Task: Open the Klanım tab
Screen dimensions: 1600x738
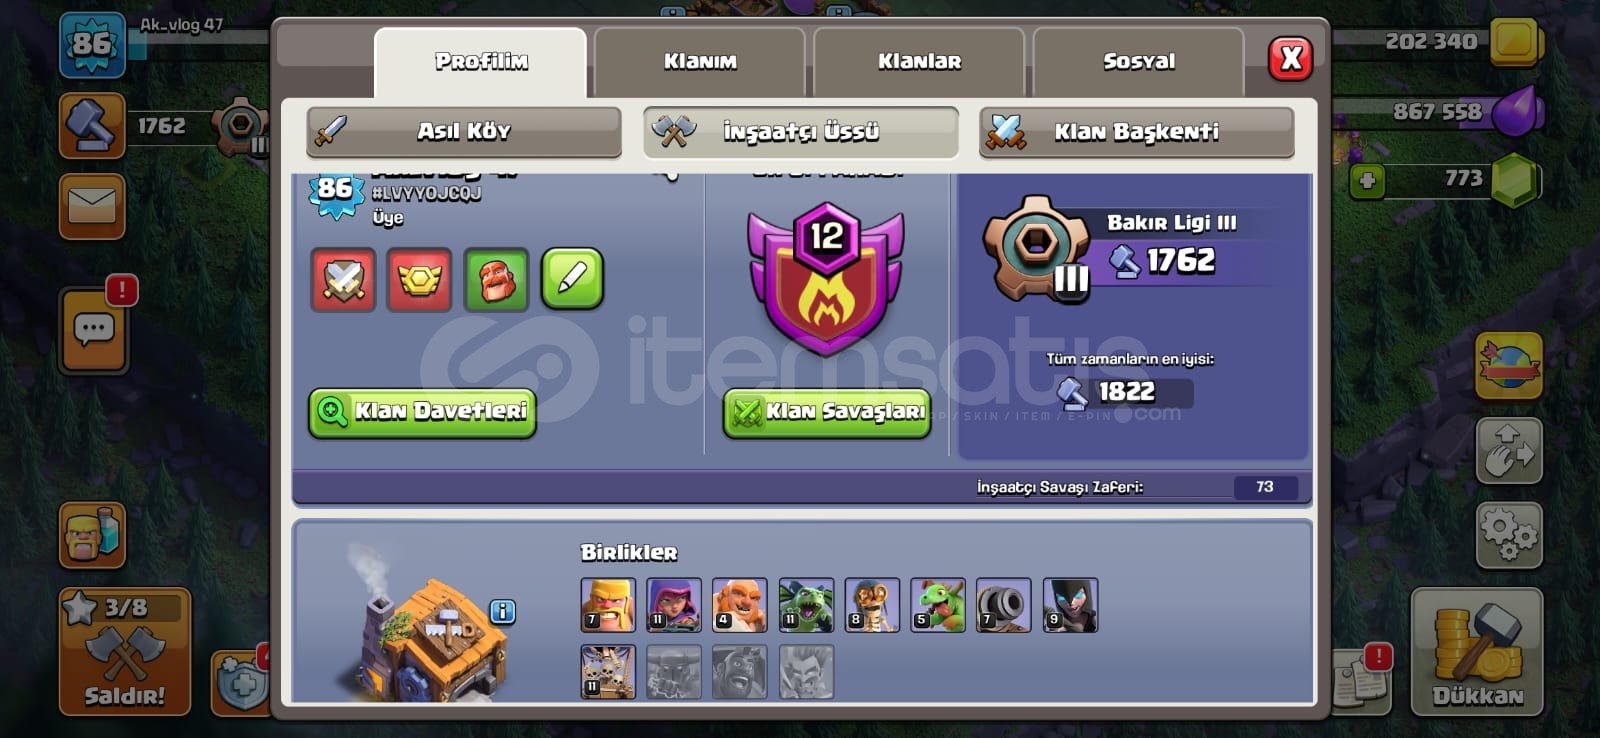Action: click(700, 62)
